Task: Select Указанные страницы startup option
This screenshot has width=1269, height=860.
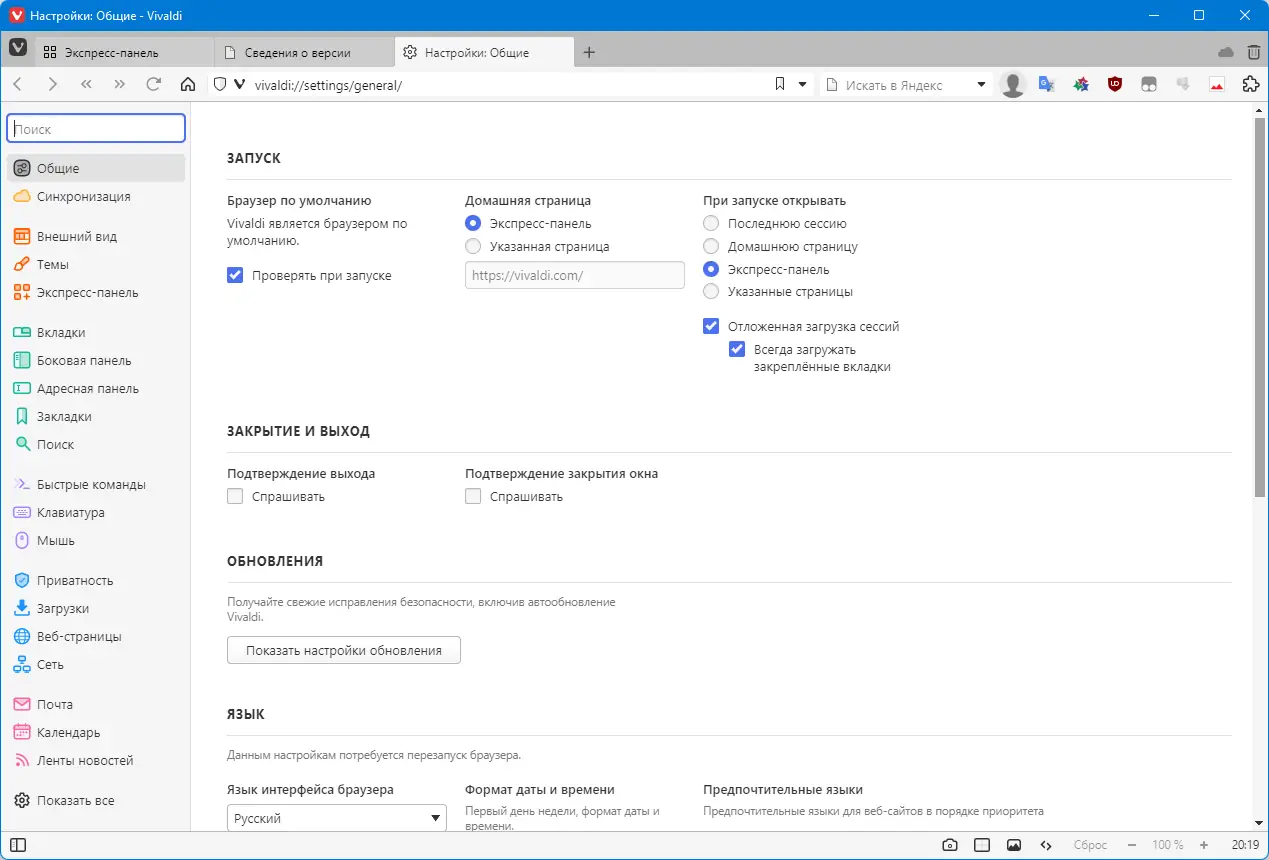Action: coord(711,291)
